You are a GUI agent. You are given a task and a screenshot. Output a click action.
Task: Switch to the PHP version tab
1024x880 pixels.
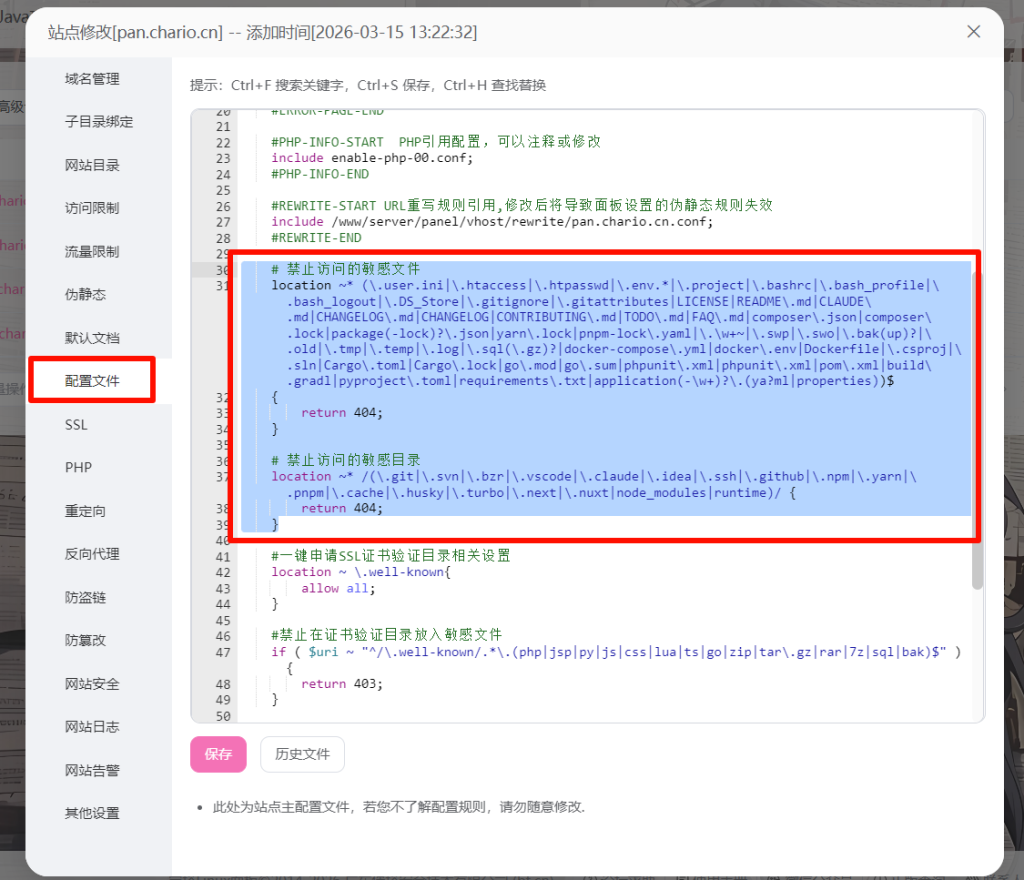(x=78, y=468)
